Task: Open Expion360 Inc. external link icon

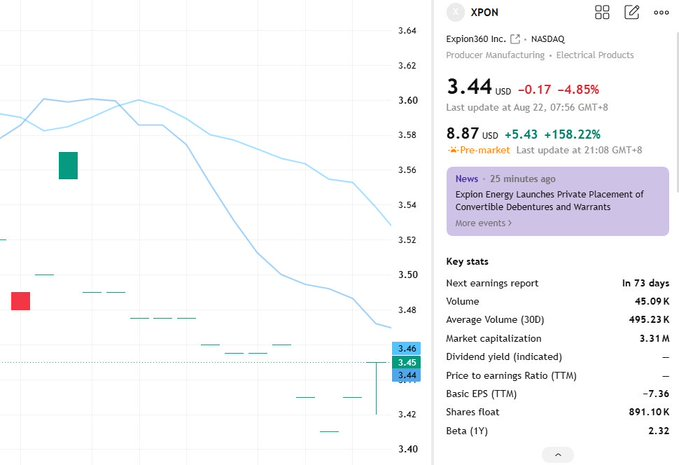Action: (x=515, y=39)
